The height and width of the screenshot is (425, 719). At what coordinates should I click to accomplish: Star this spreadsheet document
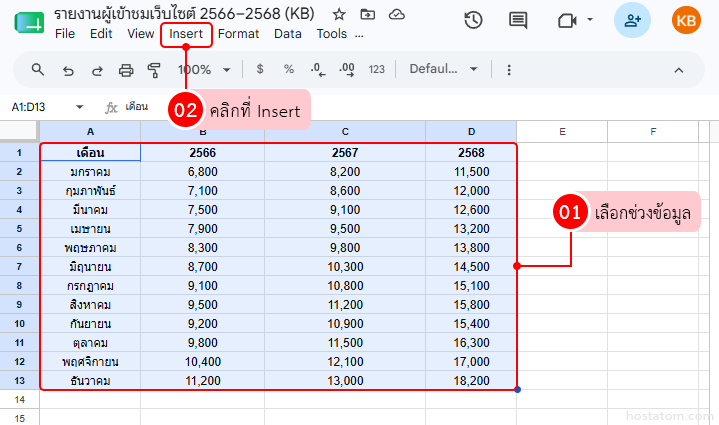[339, 15]
